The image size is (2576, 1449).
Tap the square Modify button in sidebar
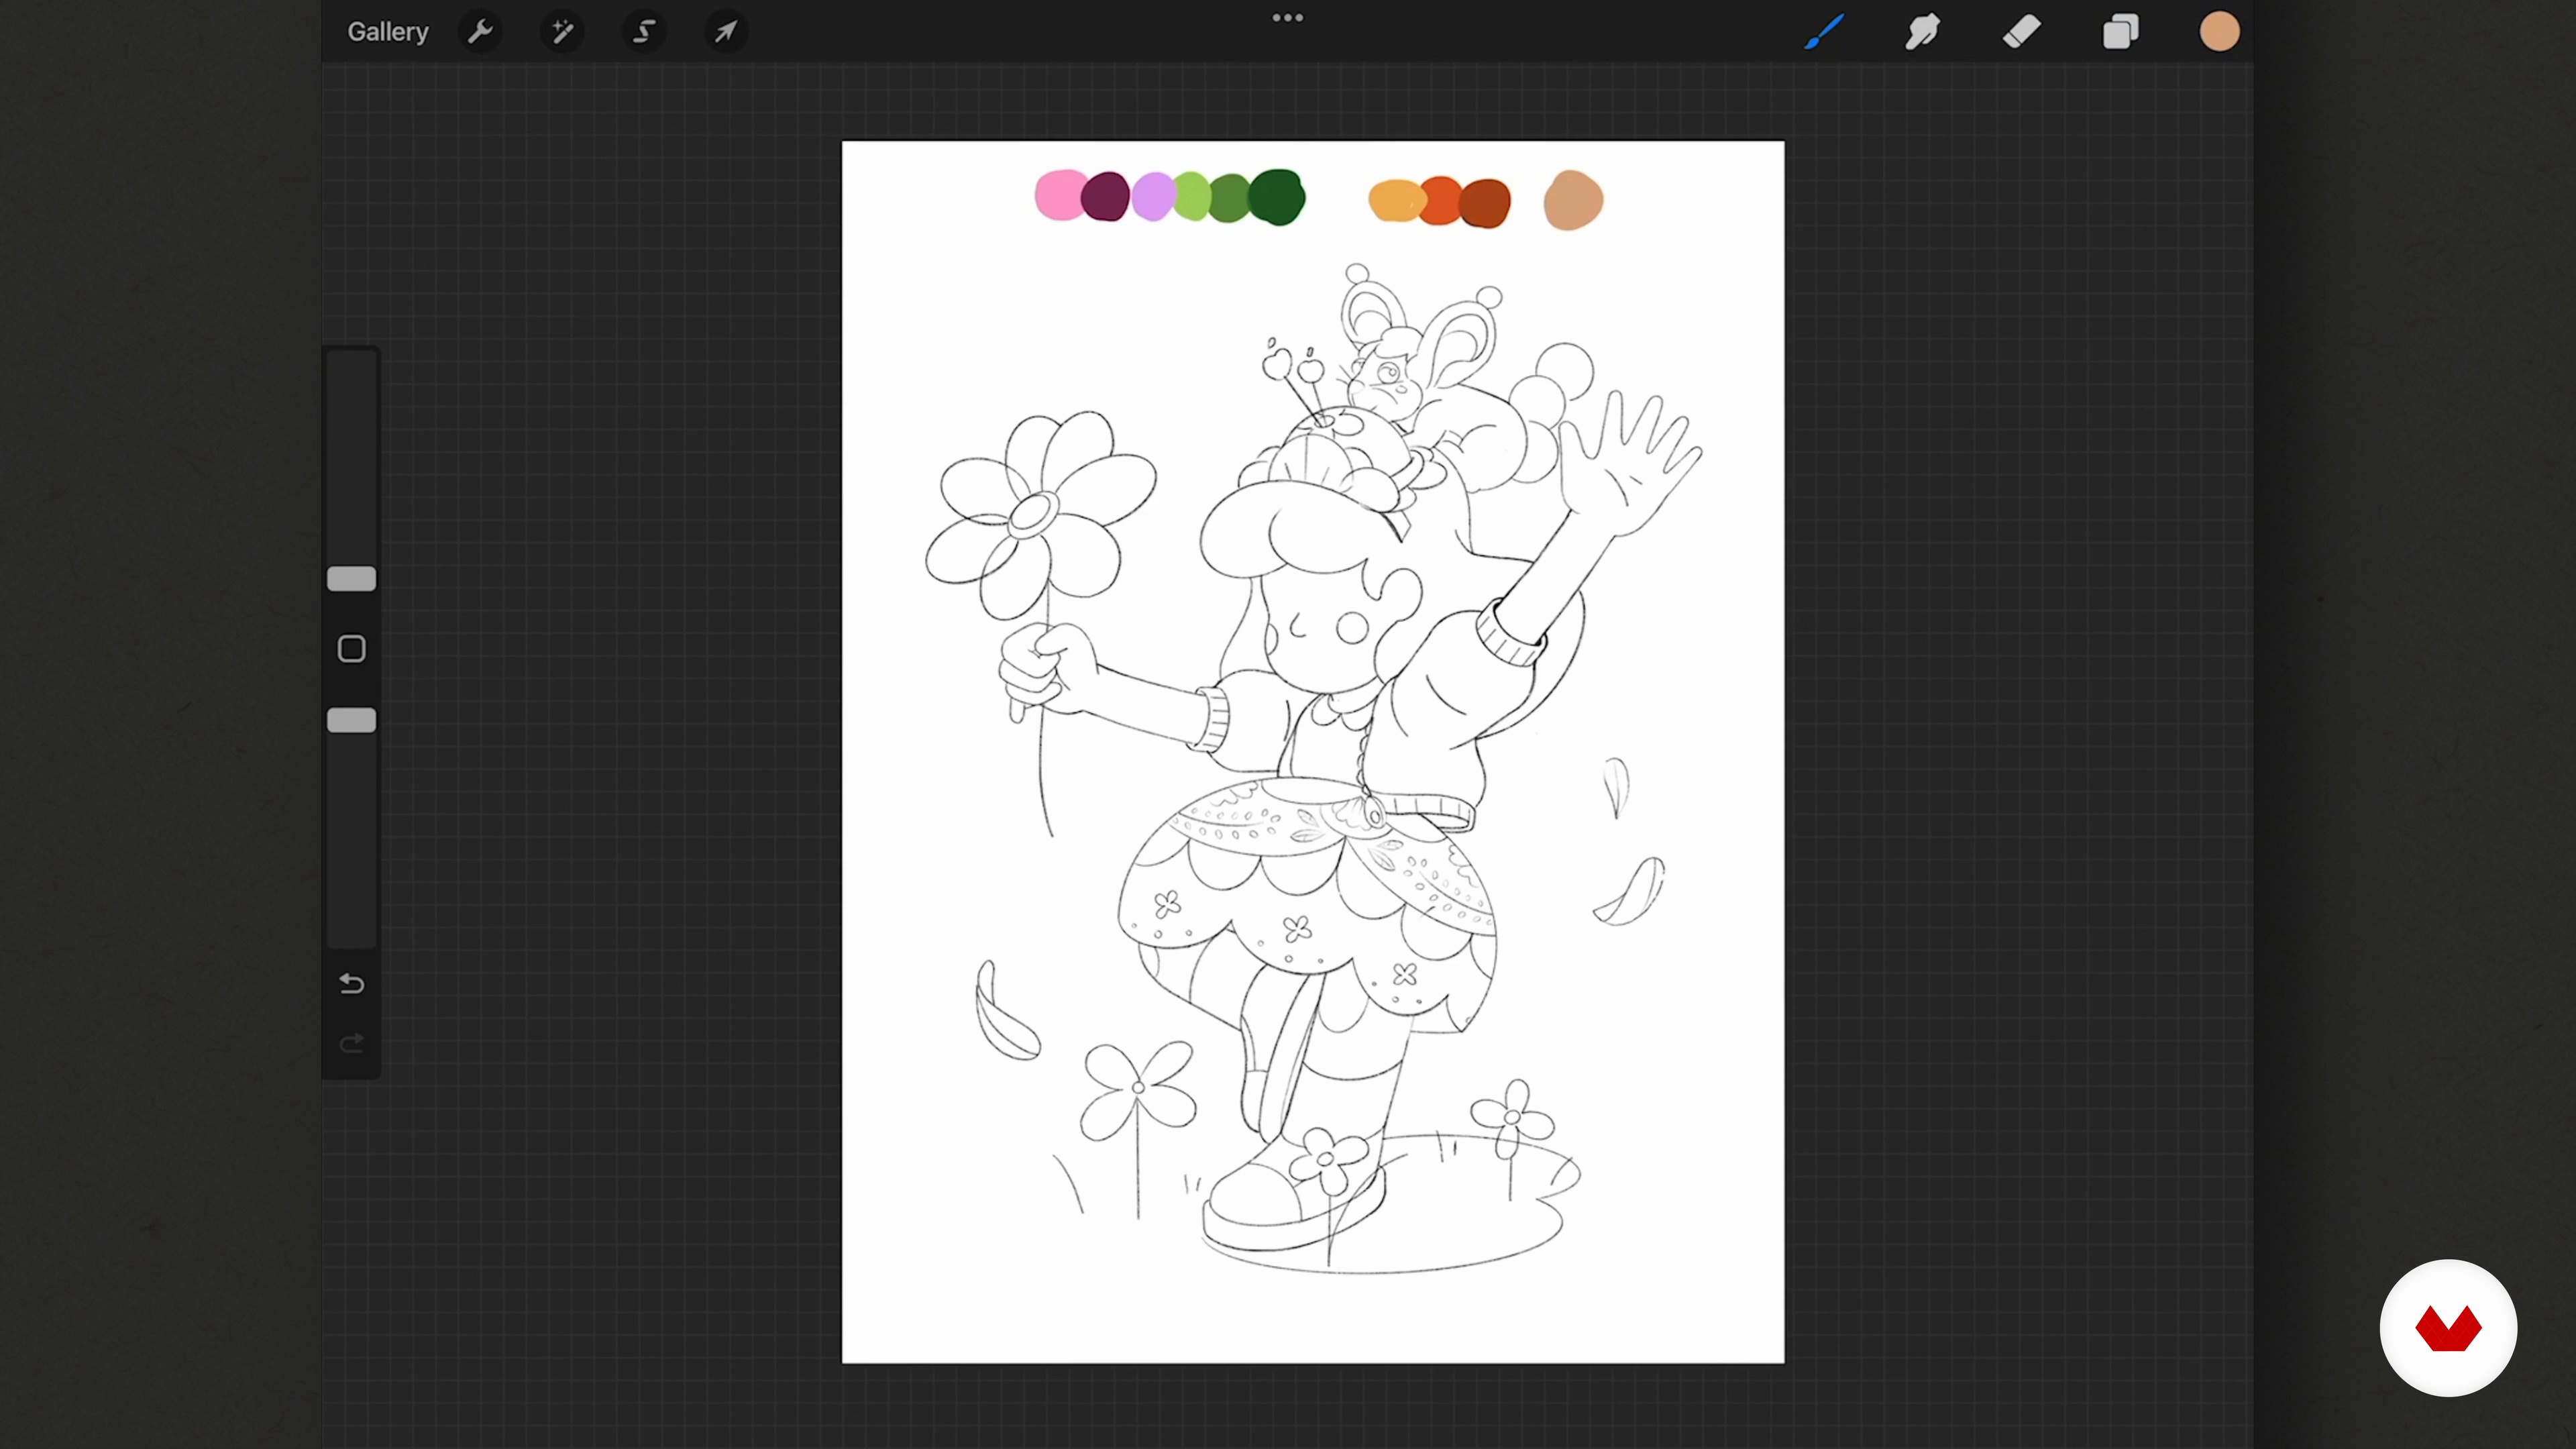click(x=351, y=649)
